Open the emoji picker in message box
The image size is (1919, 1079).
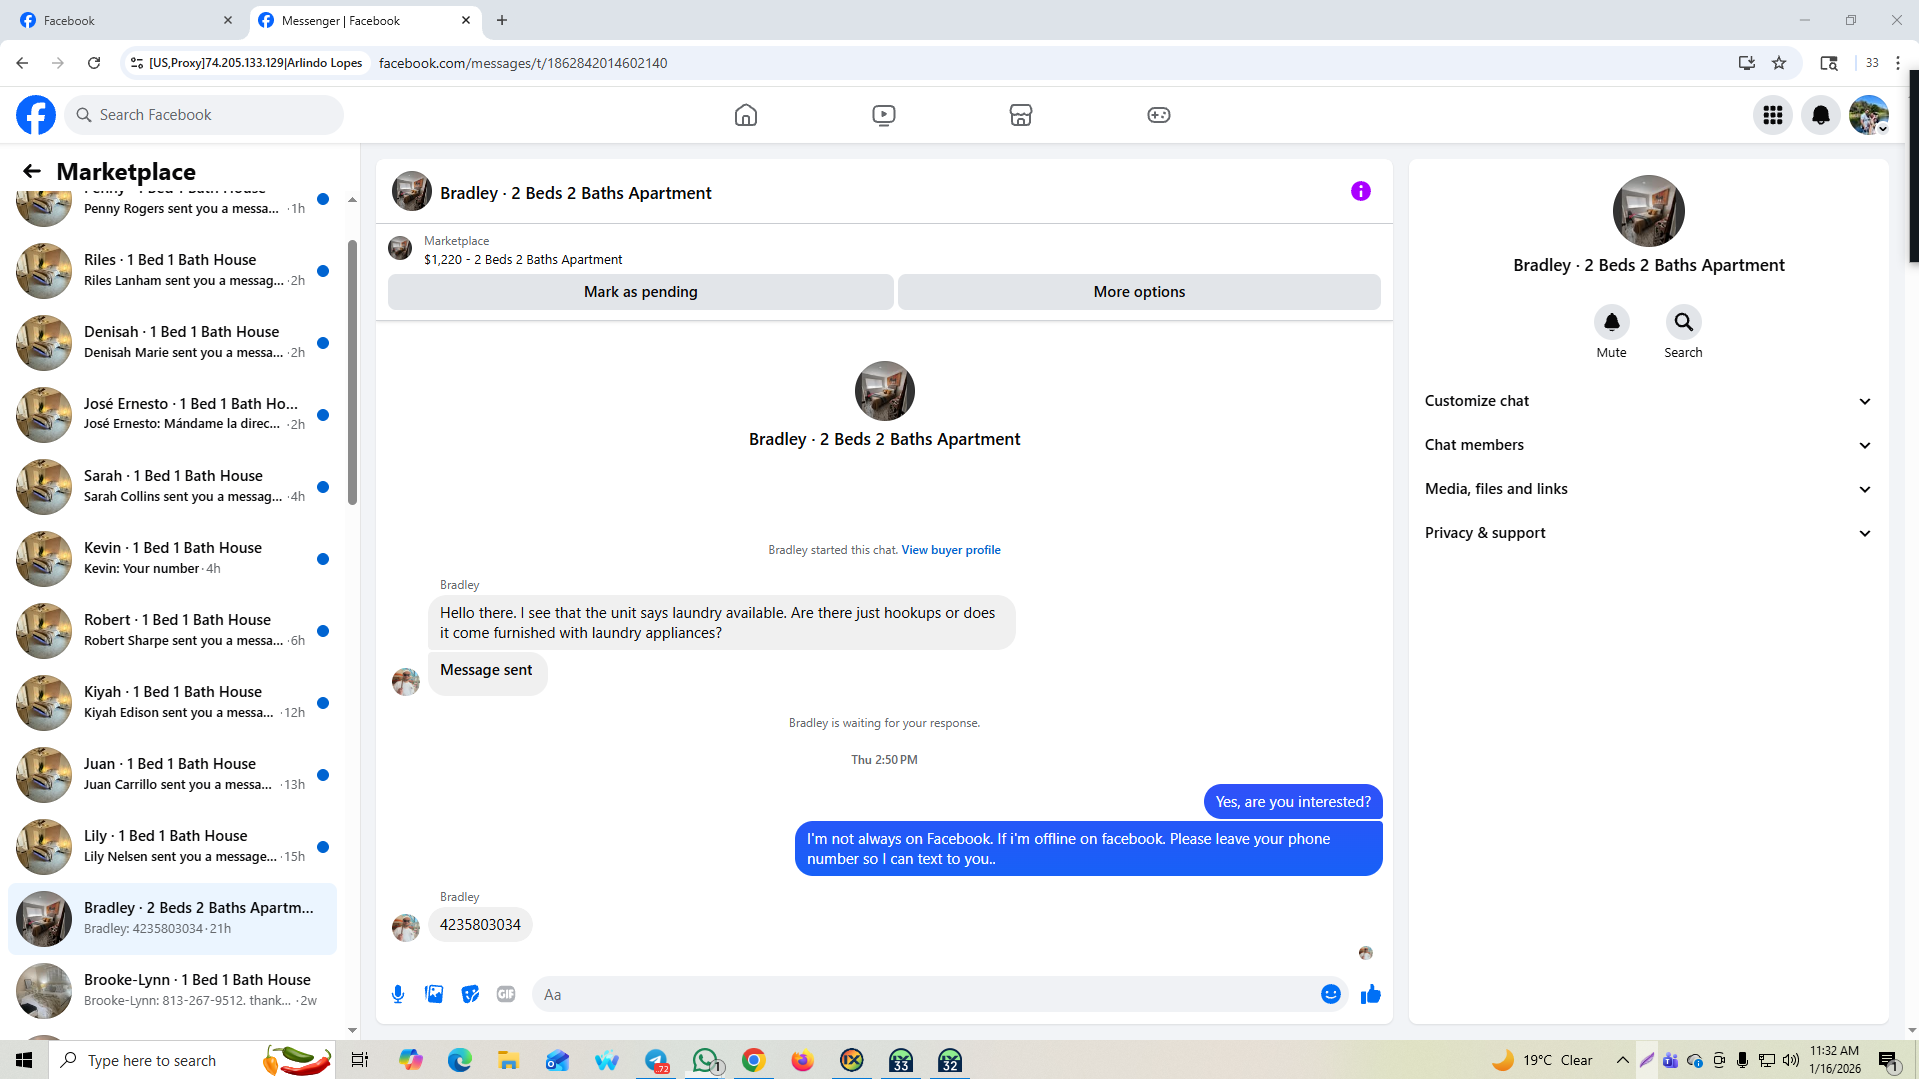(x=1330, y=994)
